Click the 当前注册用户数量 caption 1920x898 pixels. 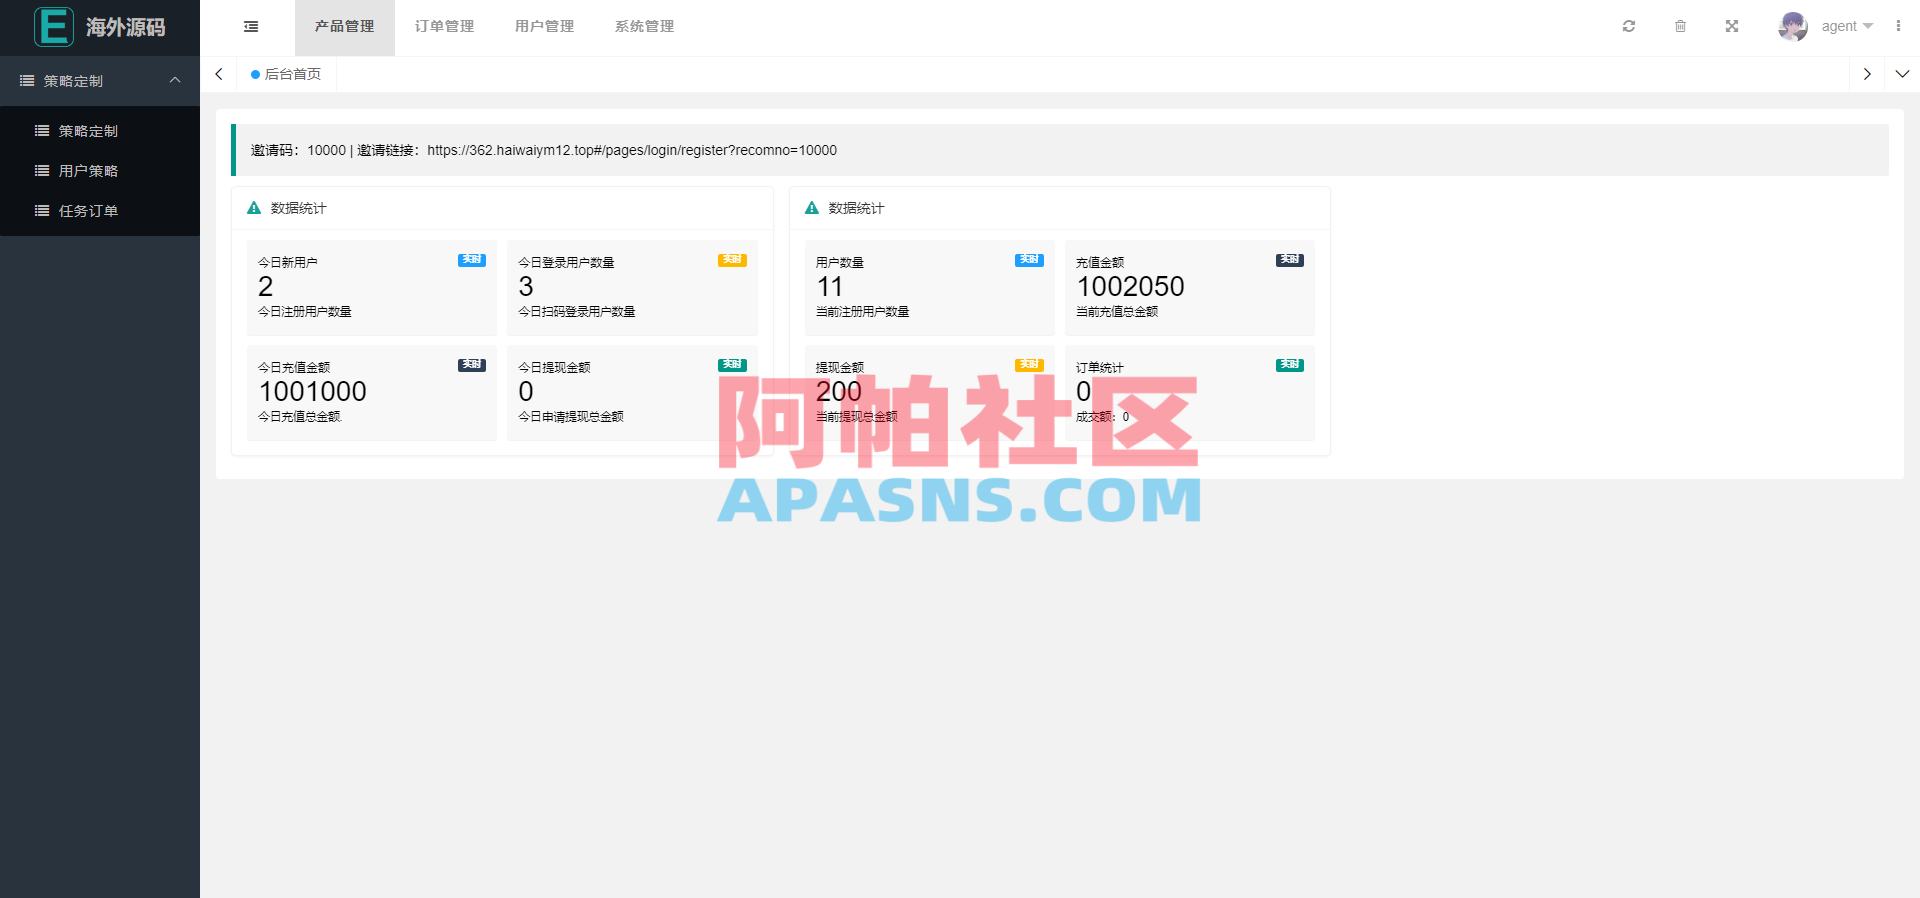coord(863,312)
